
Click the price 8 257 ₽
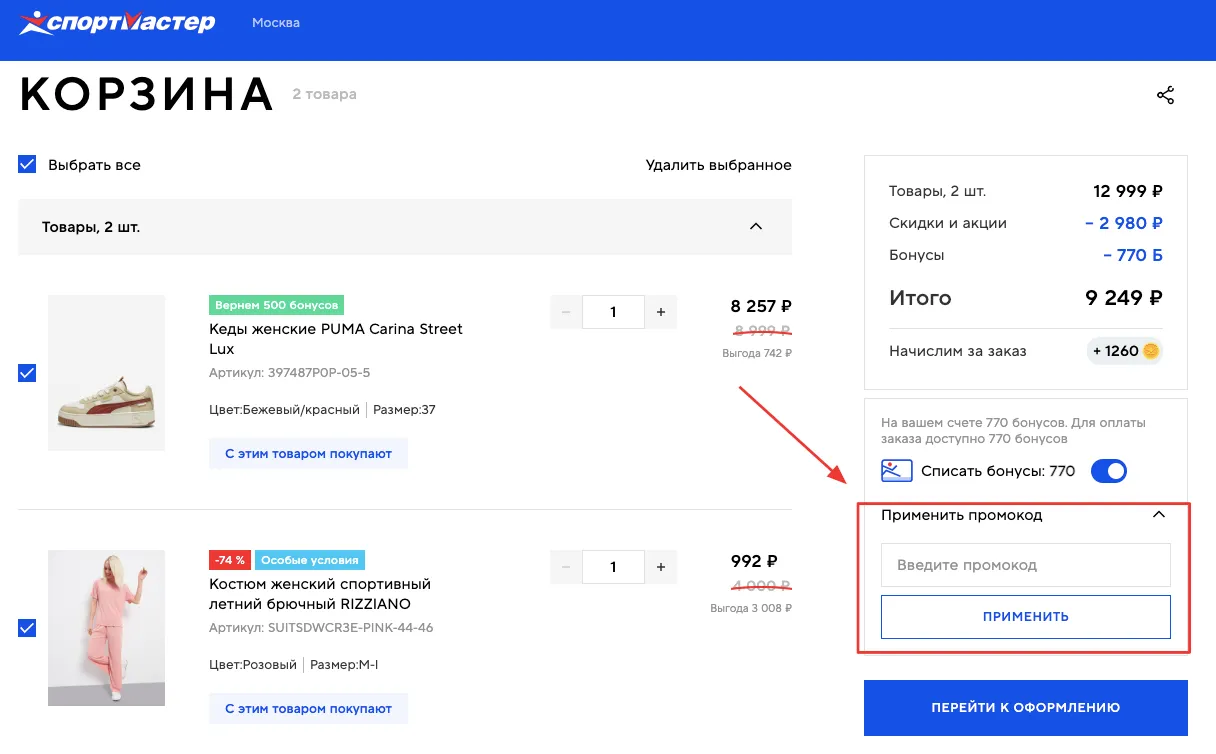tap(761, 307)
